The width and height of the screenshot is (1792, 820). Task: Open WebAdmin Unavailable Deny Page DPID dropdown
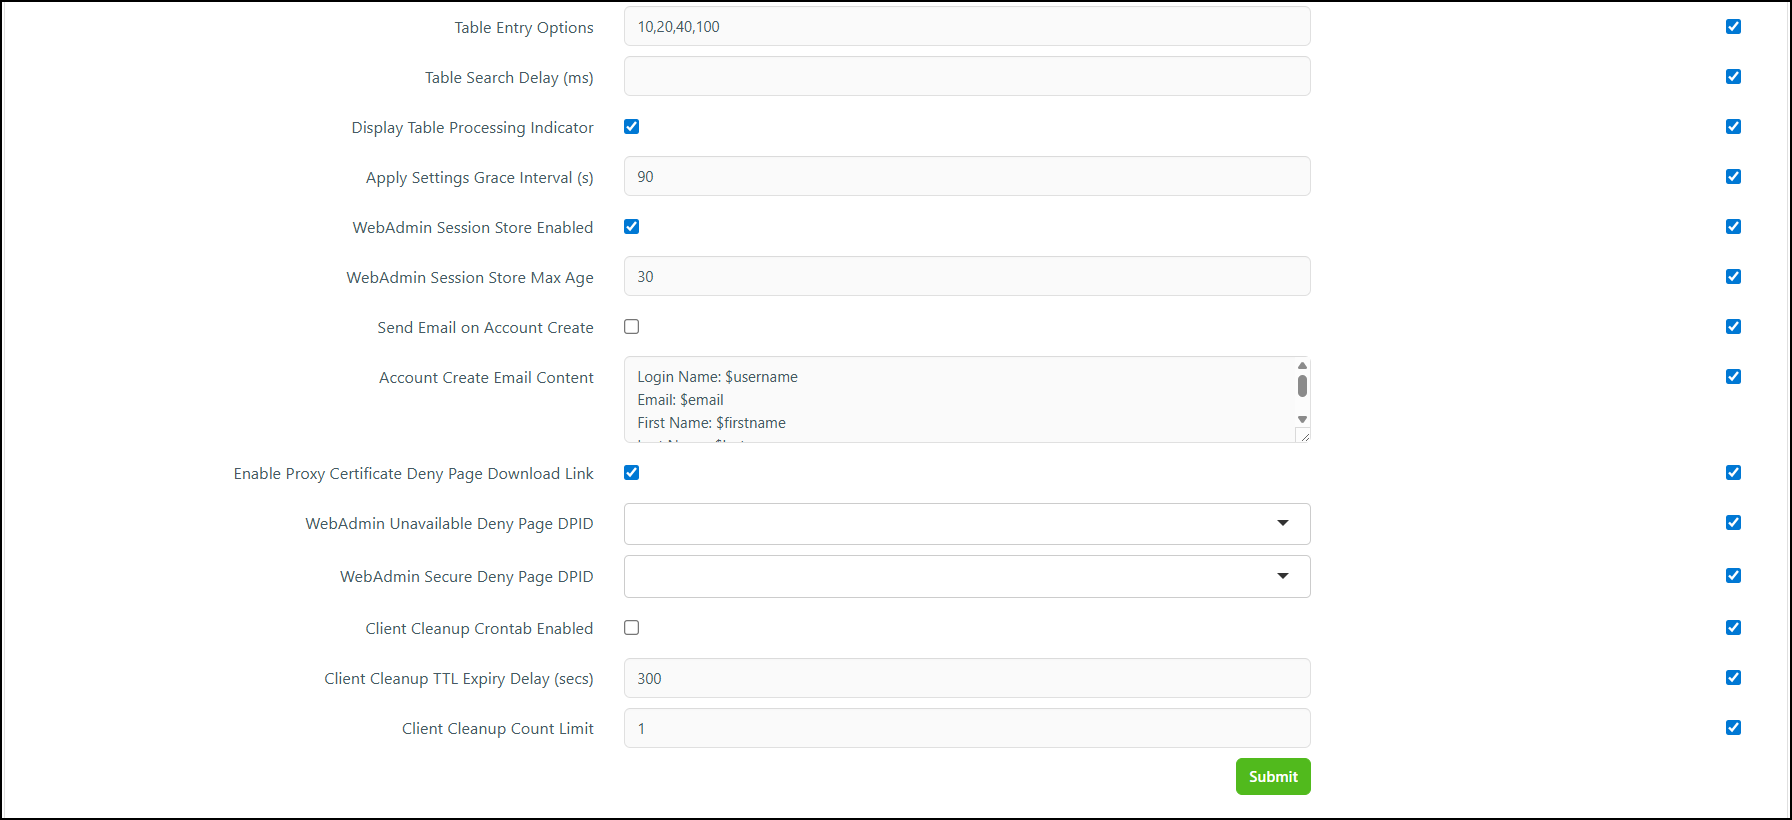click(967, 524)
